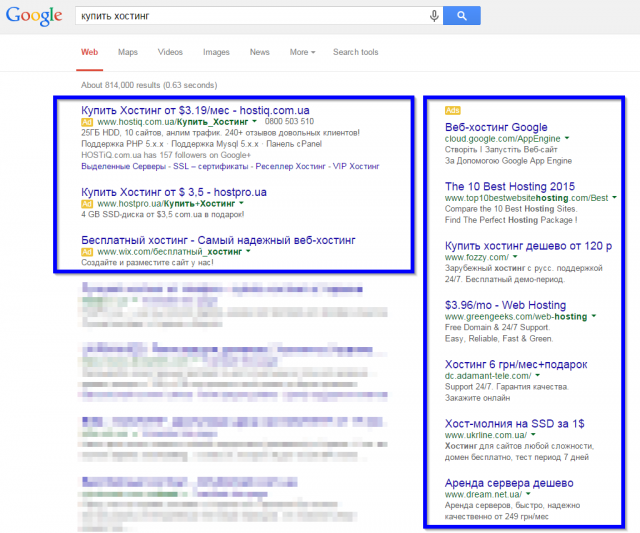This screenshot has height=533, width=640.
Task: Click the Google logo
Action: (x=34, y=16)
